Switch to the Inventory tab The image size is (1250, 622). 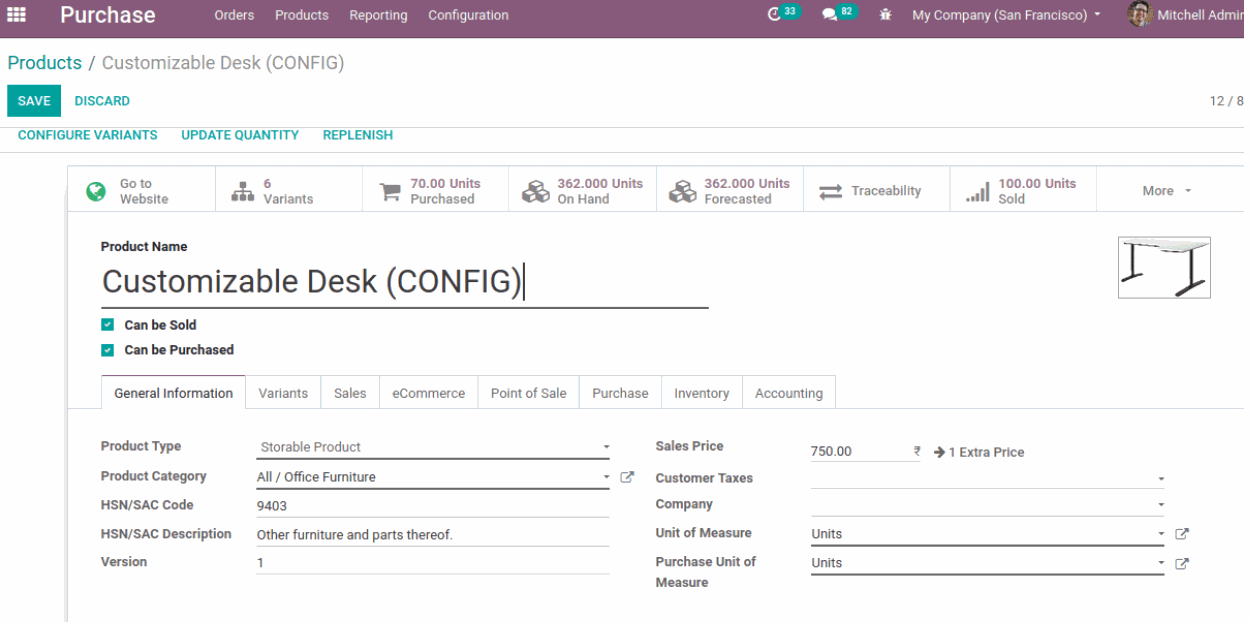pyautogui.click(x=701, y=393)
